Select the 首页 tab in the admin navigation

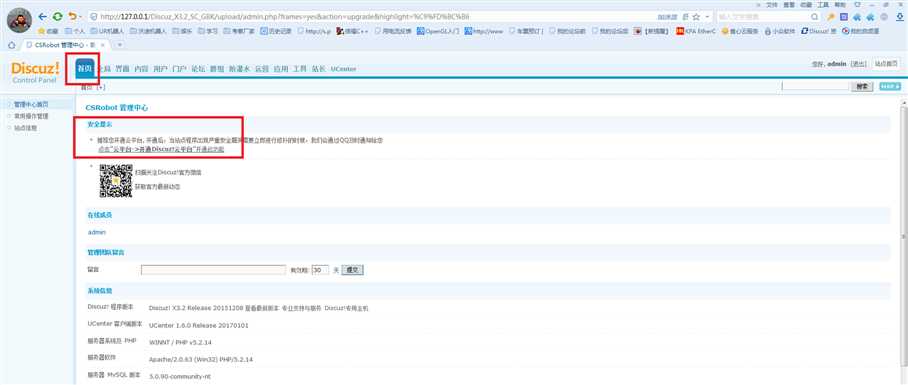85,68
